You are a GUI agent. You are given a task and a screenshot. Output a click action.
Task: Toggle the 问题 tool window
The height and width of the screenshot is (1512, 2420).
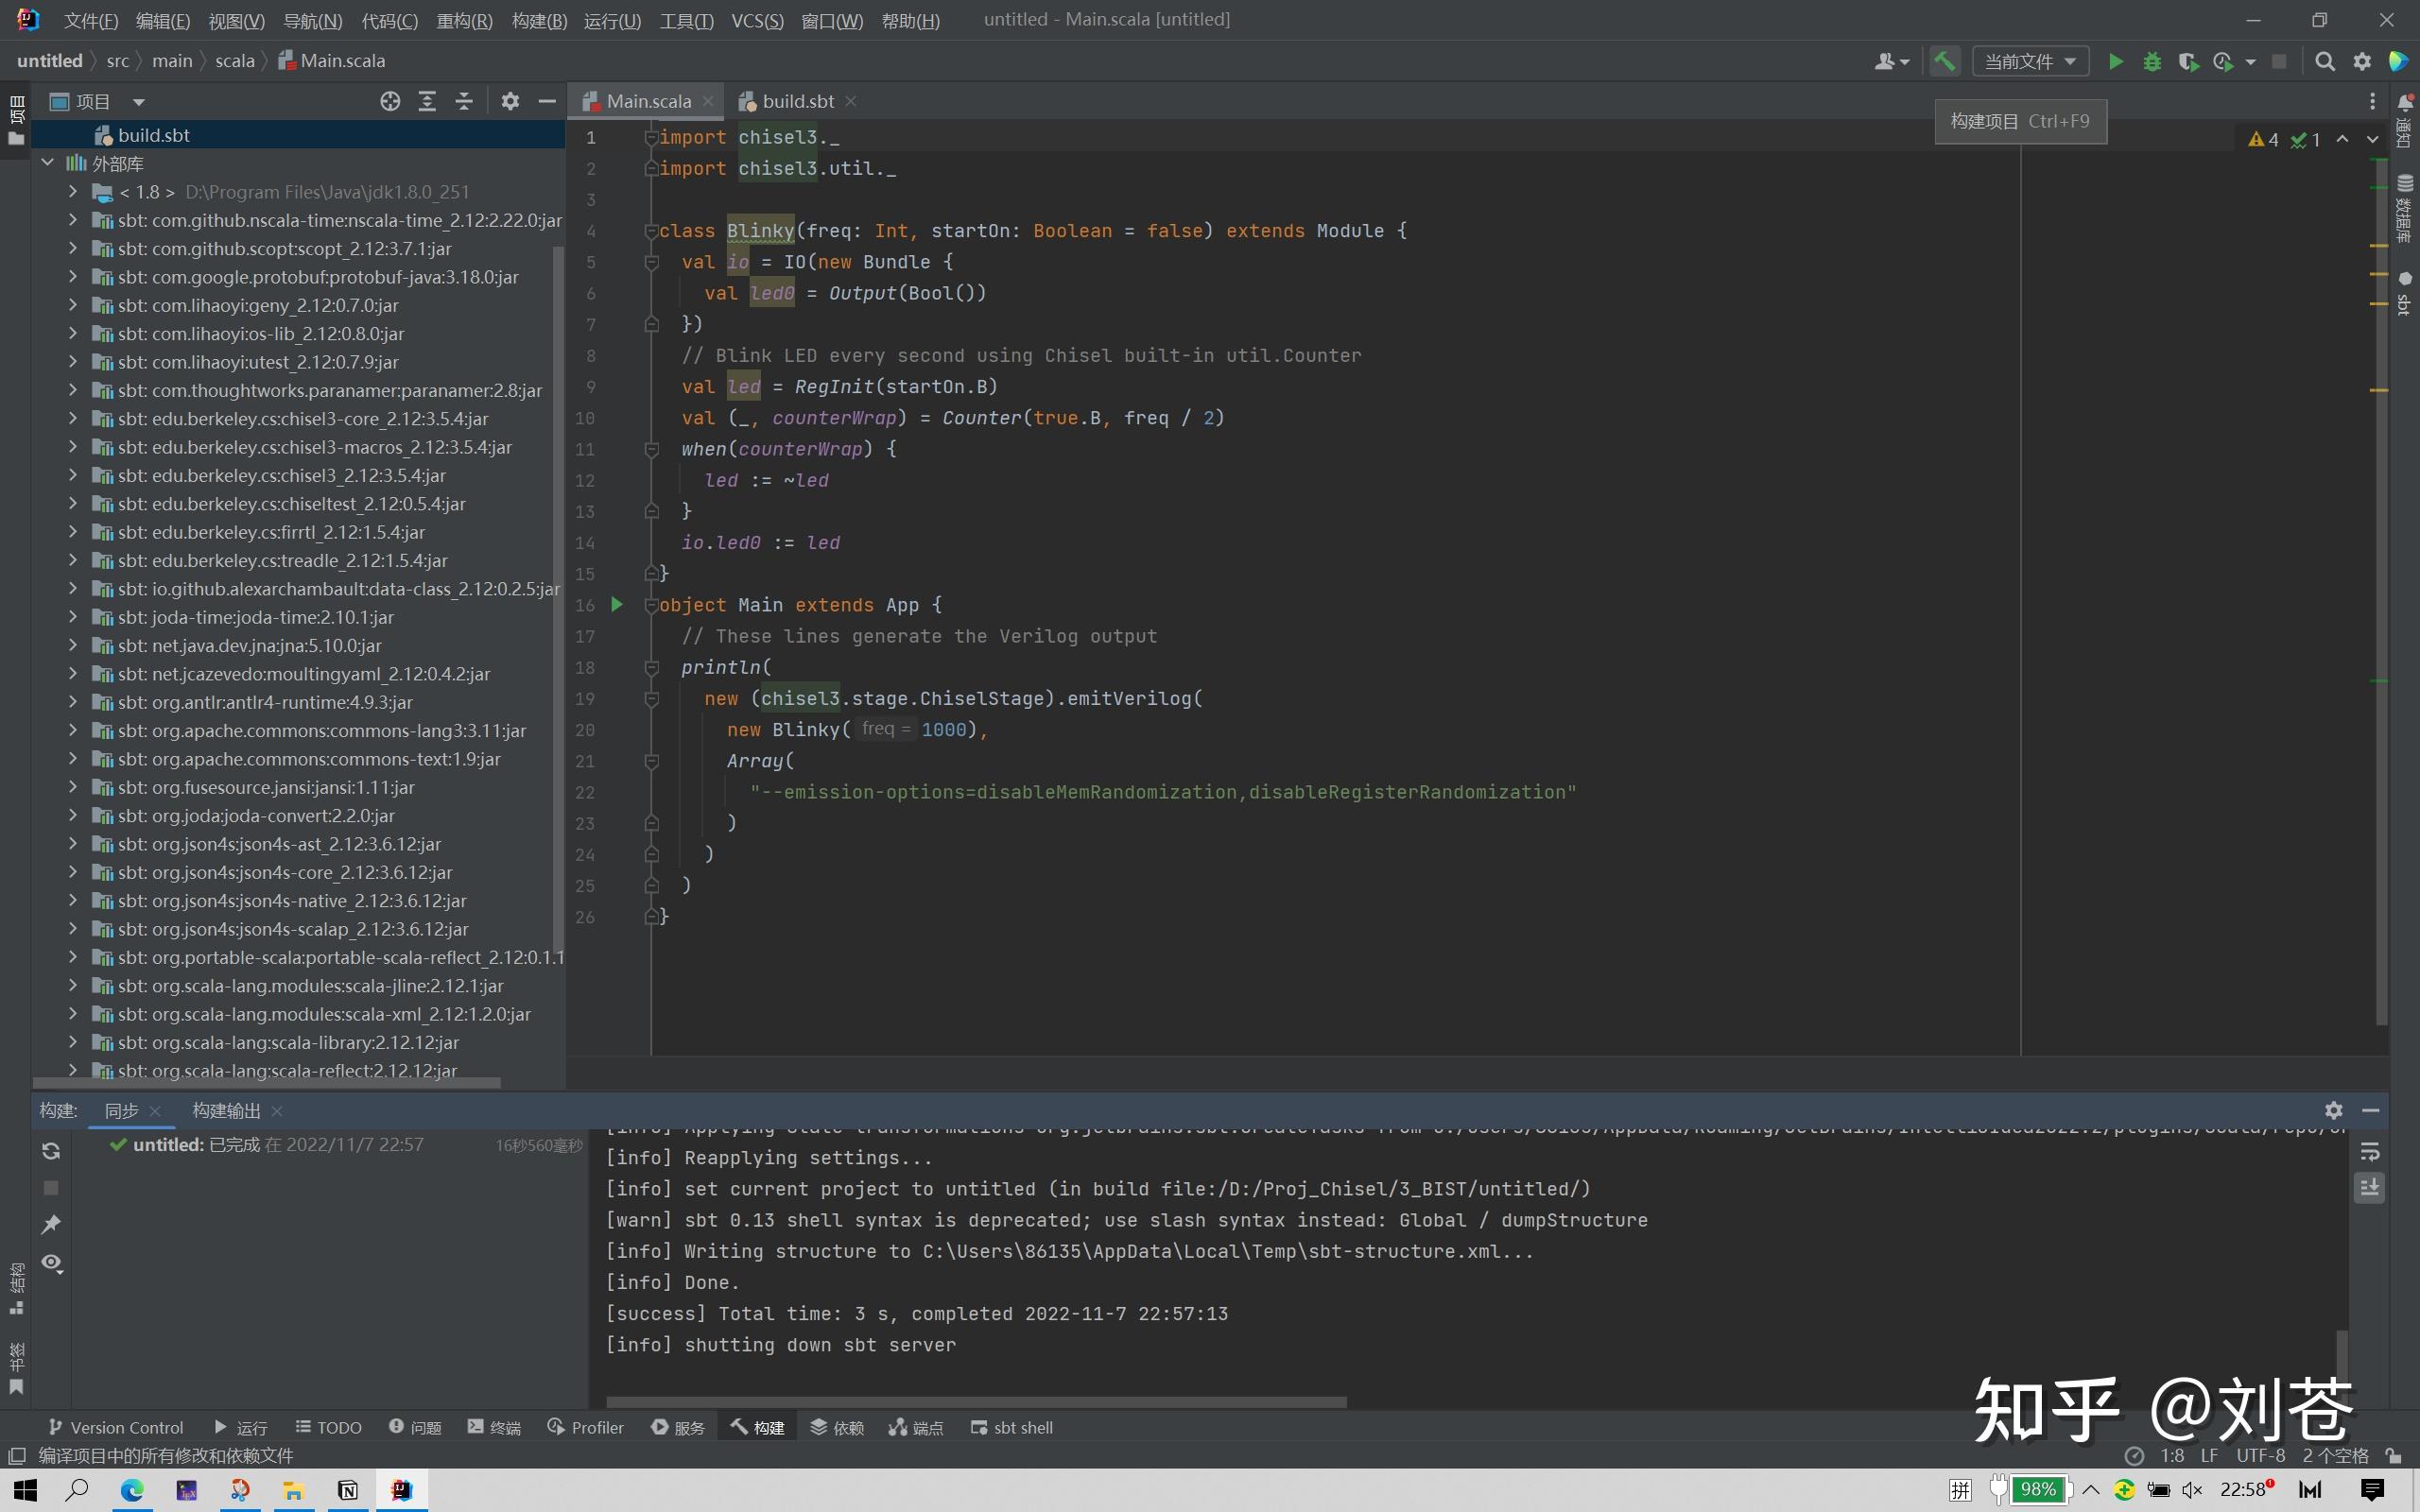(414, 1427)
